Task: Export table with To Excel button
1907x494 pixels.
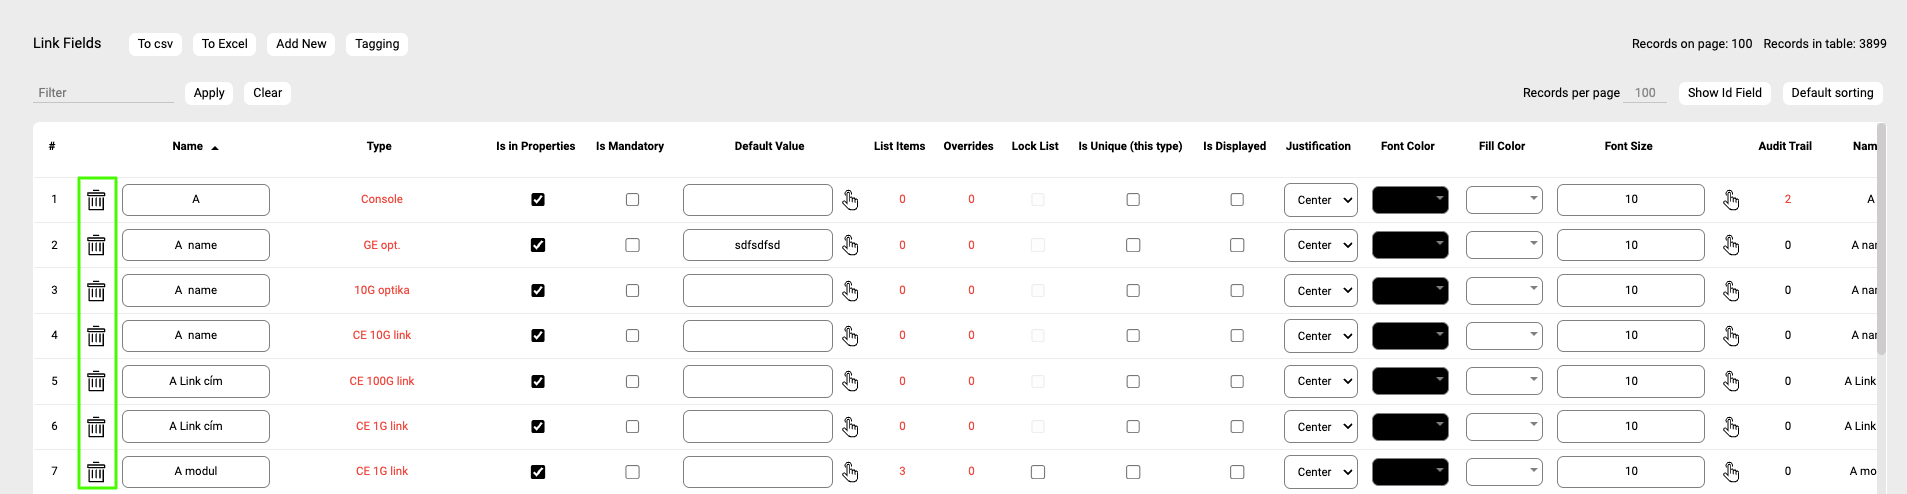Action: point(224,44)
